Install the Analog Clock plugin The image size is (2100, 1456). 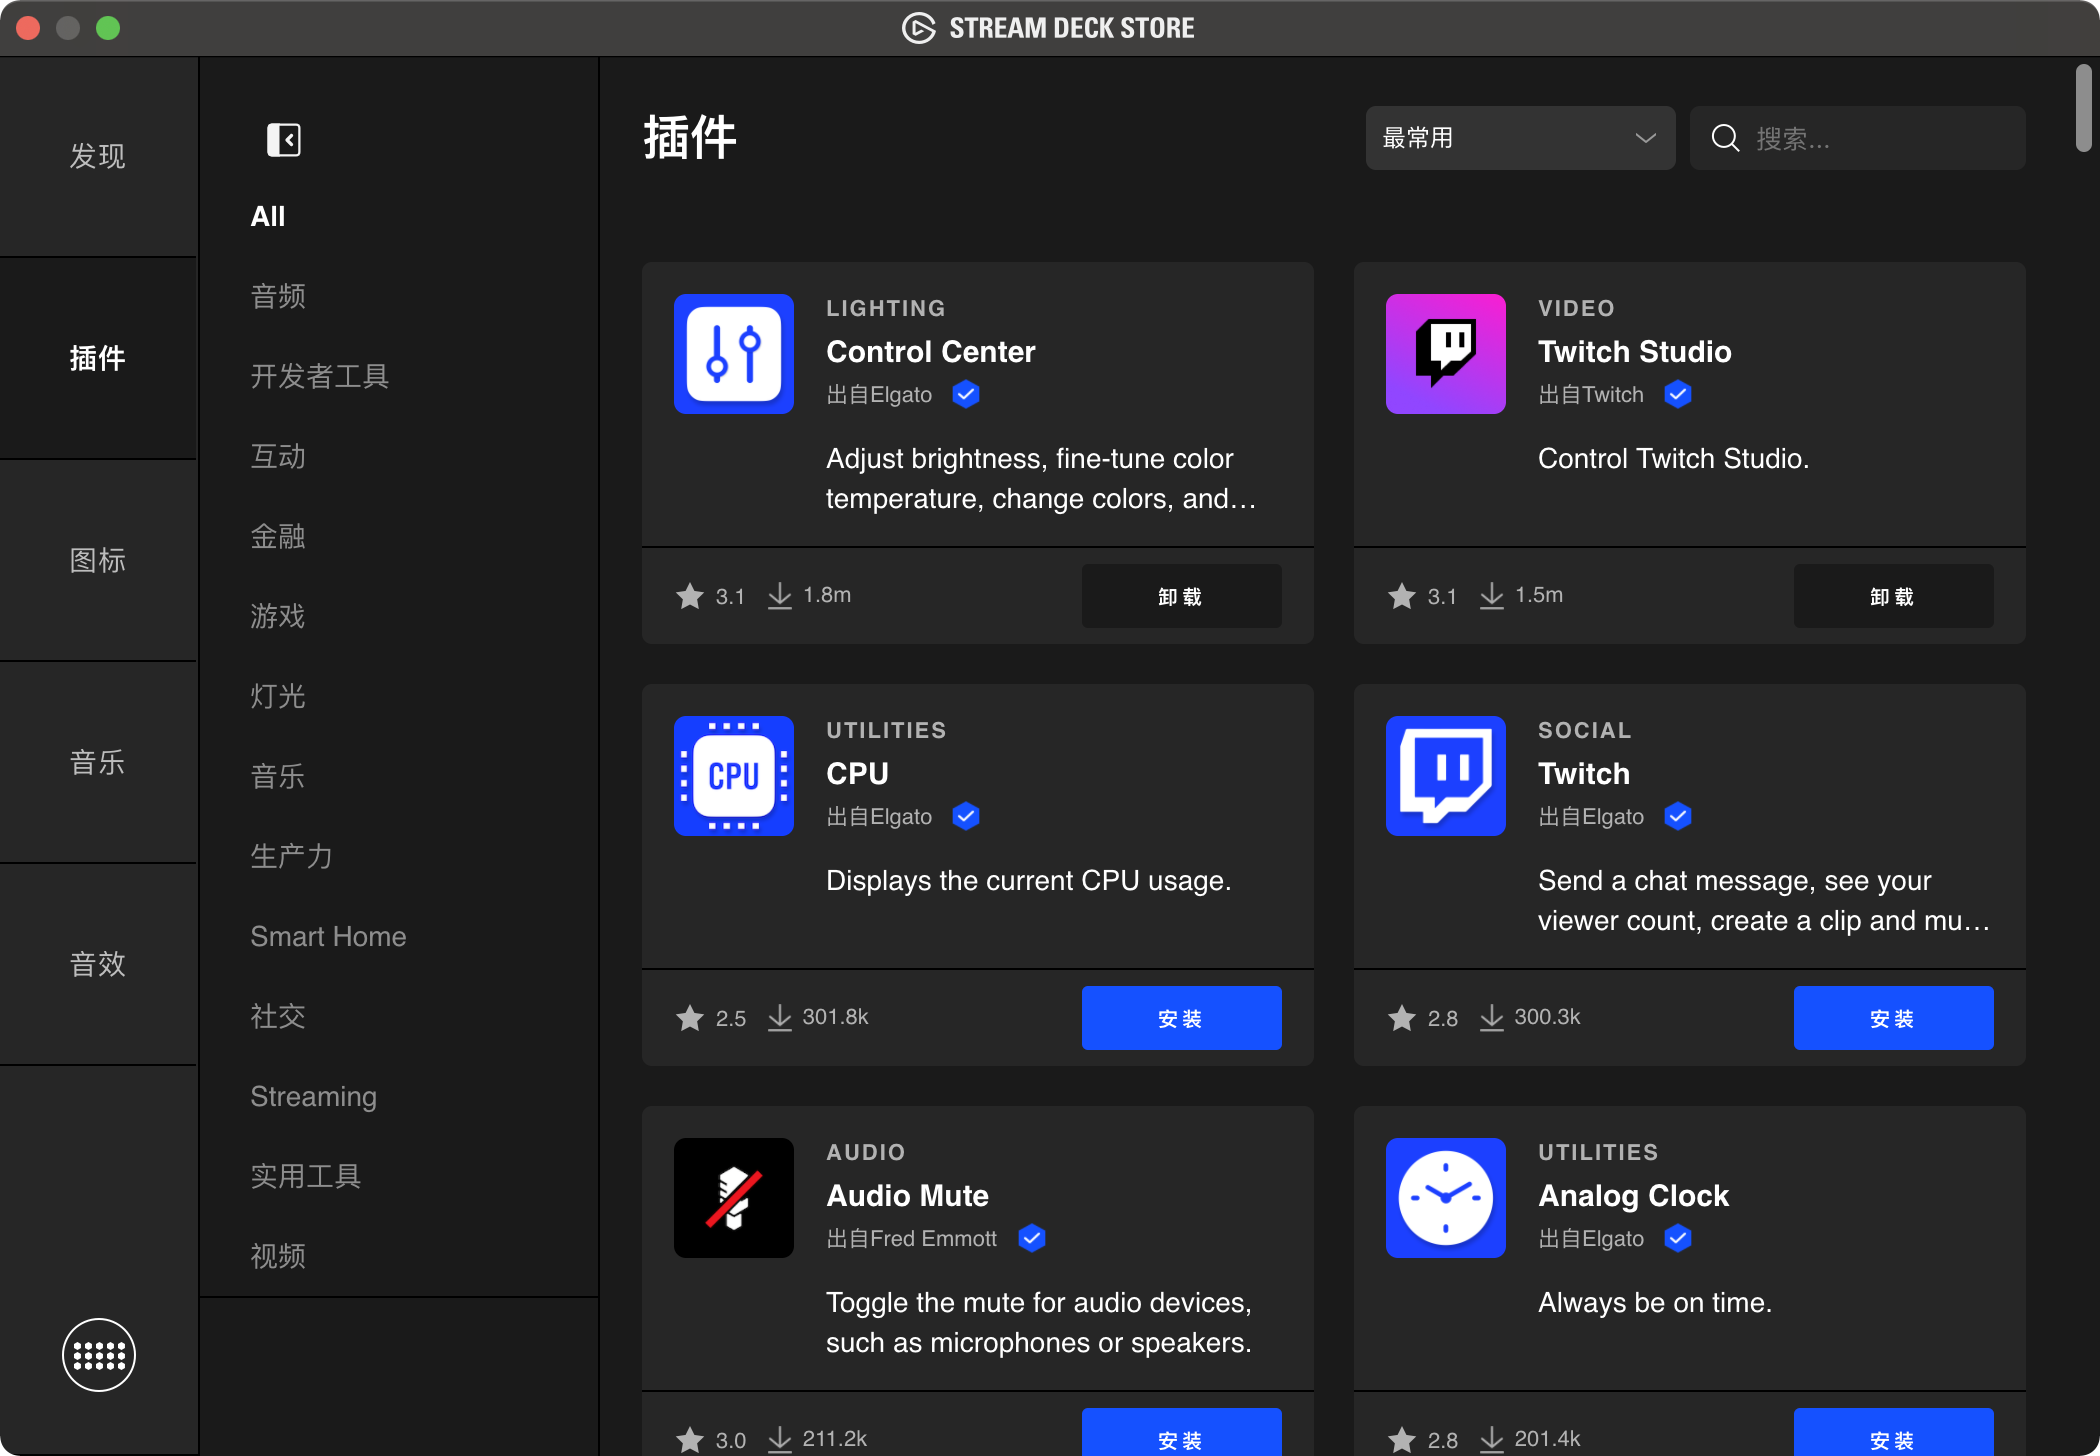[x=1893, y=1432]
